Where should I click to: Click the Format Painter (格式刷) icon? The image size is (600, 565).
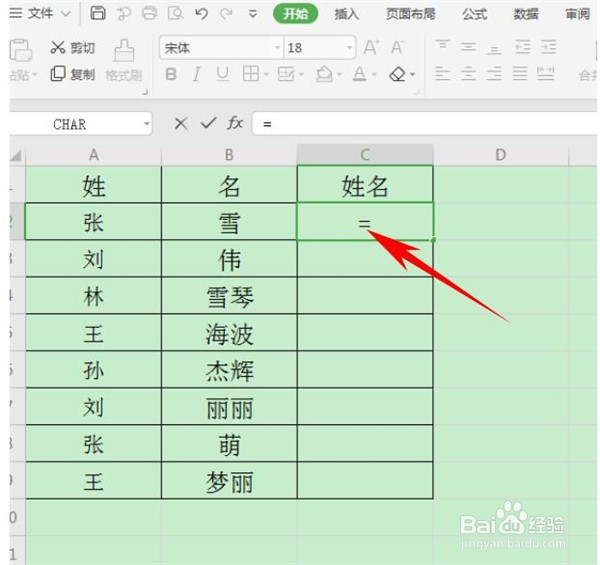click(x=124, y=50)
